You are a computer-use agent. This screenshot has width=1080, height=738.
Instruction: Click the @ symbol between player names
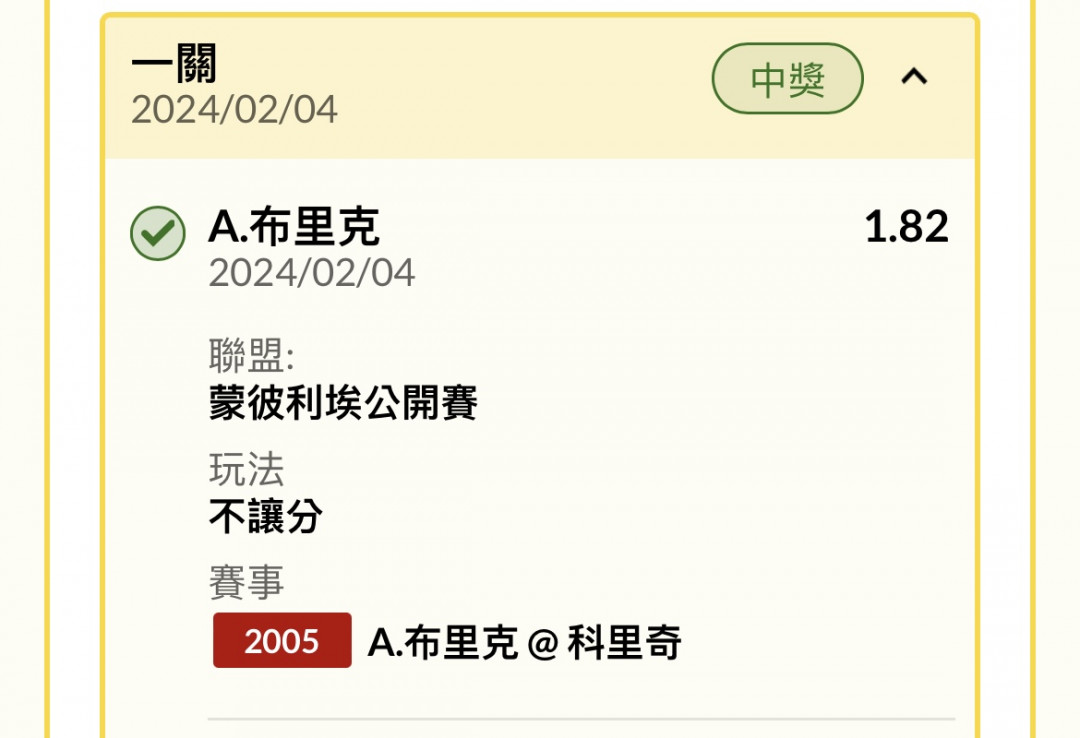[x=543, y=644]
